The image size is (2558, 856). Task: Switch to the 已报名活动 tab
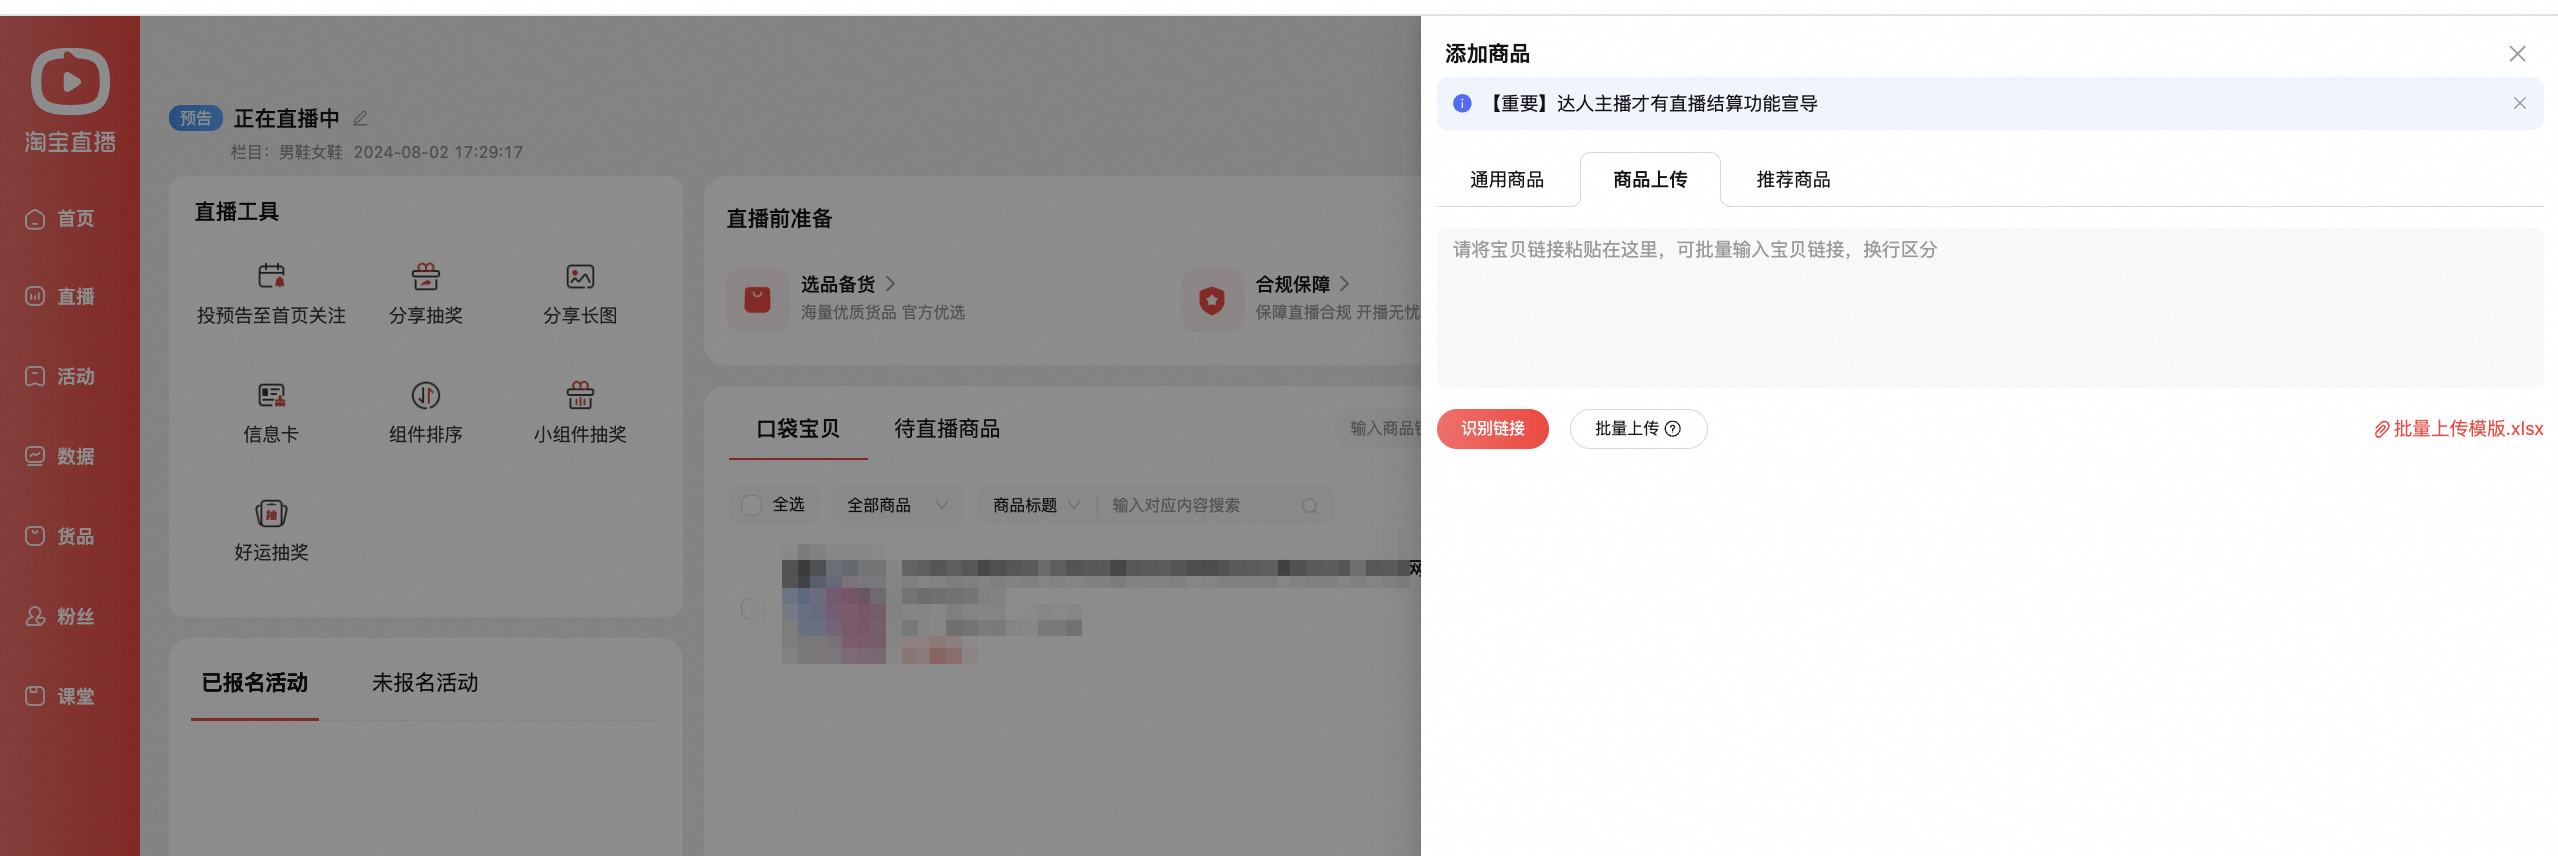pyautogui.click(x=255, y=683)
